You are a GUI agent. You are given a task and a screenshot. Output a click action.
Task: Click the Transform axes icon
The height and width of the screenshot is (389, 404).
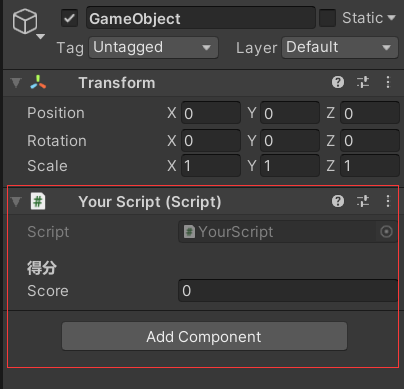[38, 82]
